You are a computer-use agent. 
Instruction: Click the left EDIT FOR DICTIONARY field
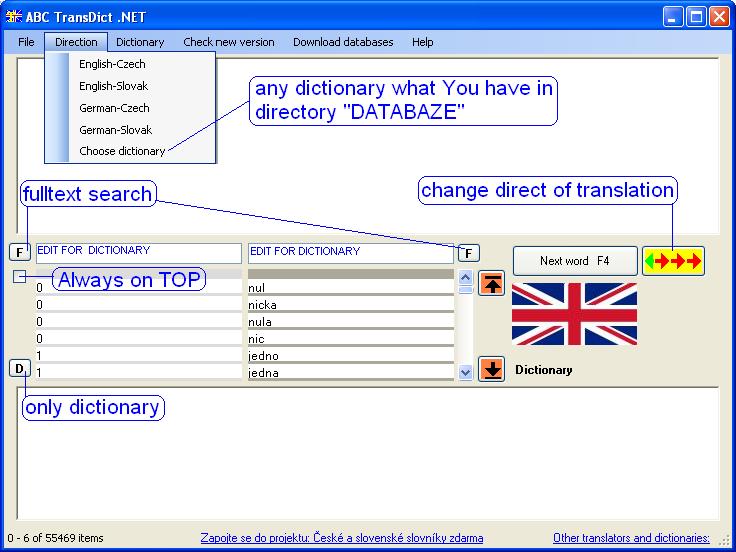138,253
